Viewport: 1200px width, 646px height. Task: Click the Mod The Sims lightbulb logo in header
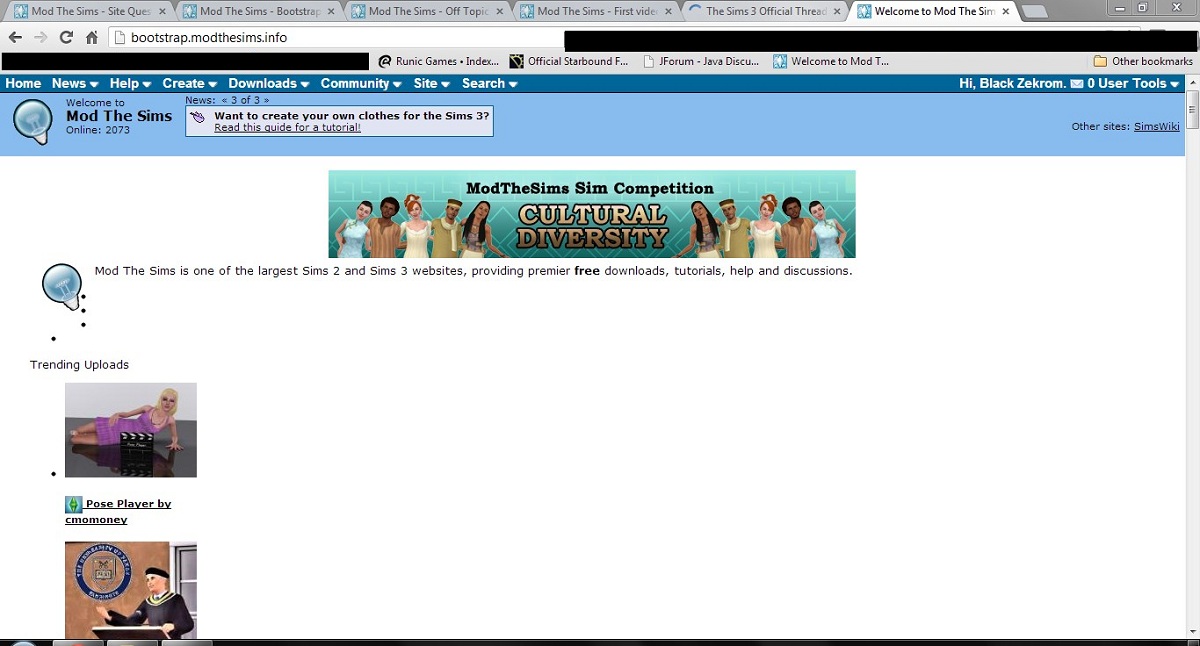[32, 122]
